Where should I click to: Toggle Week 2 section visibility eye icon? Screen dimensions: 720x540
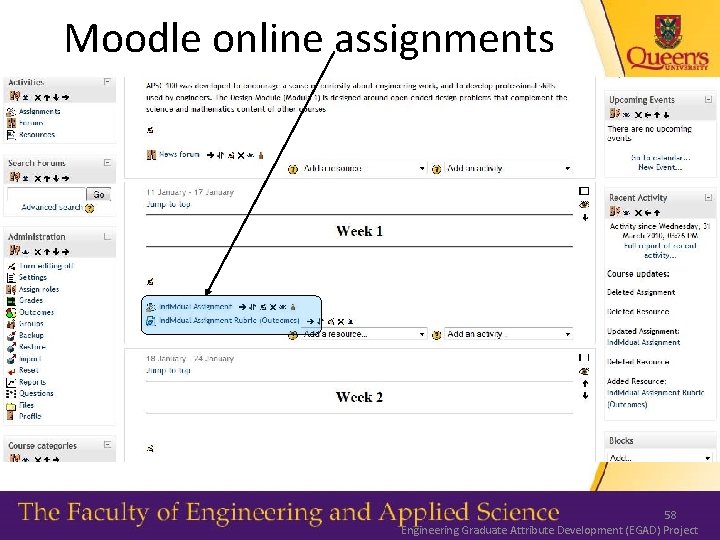tap(584, 371)
